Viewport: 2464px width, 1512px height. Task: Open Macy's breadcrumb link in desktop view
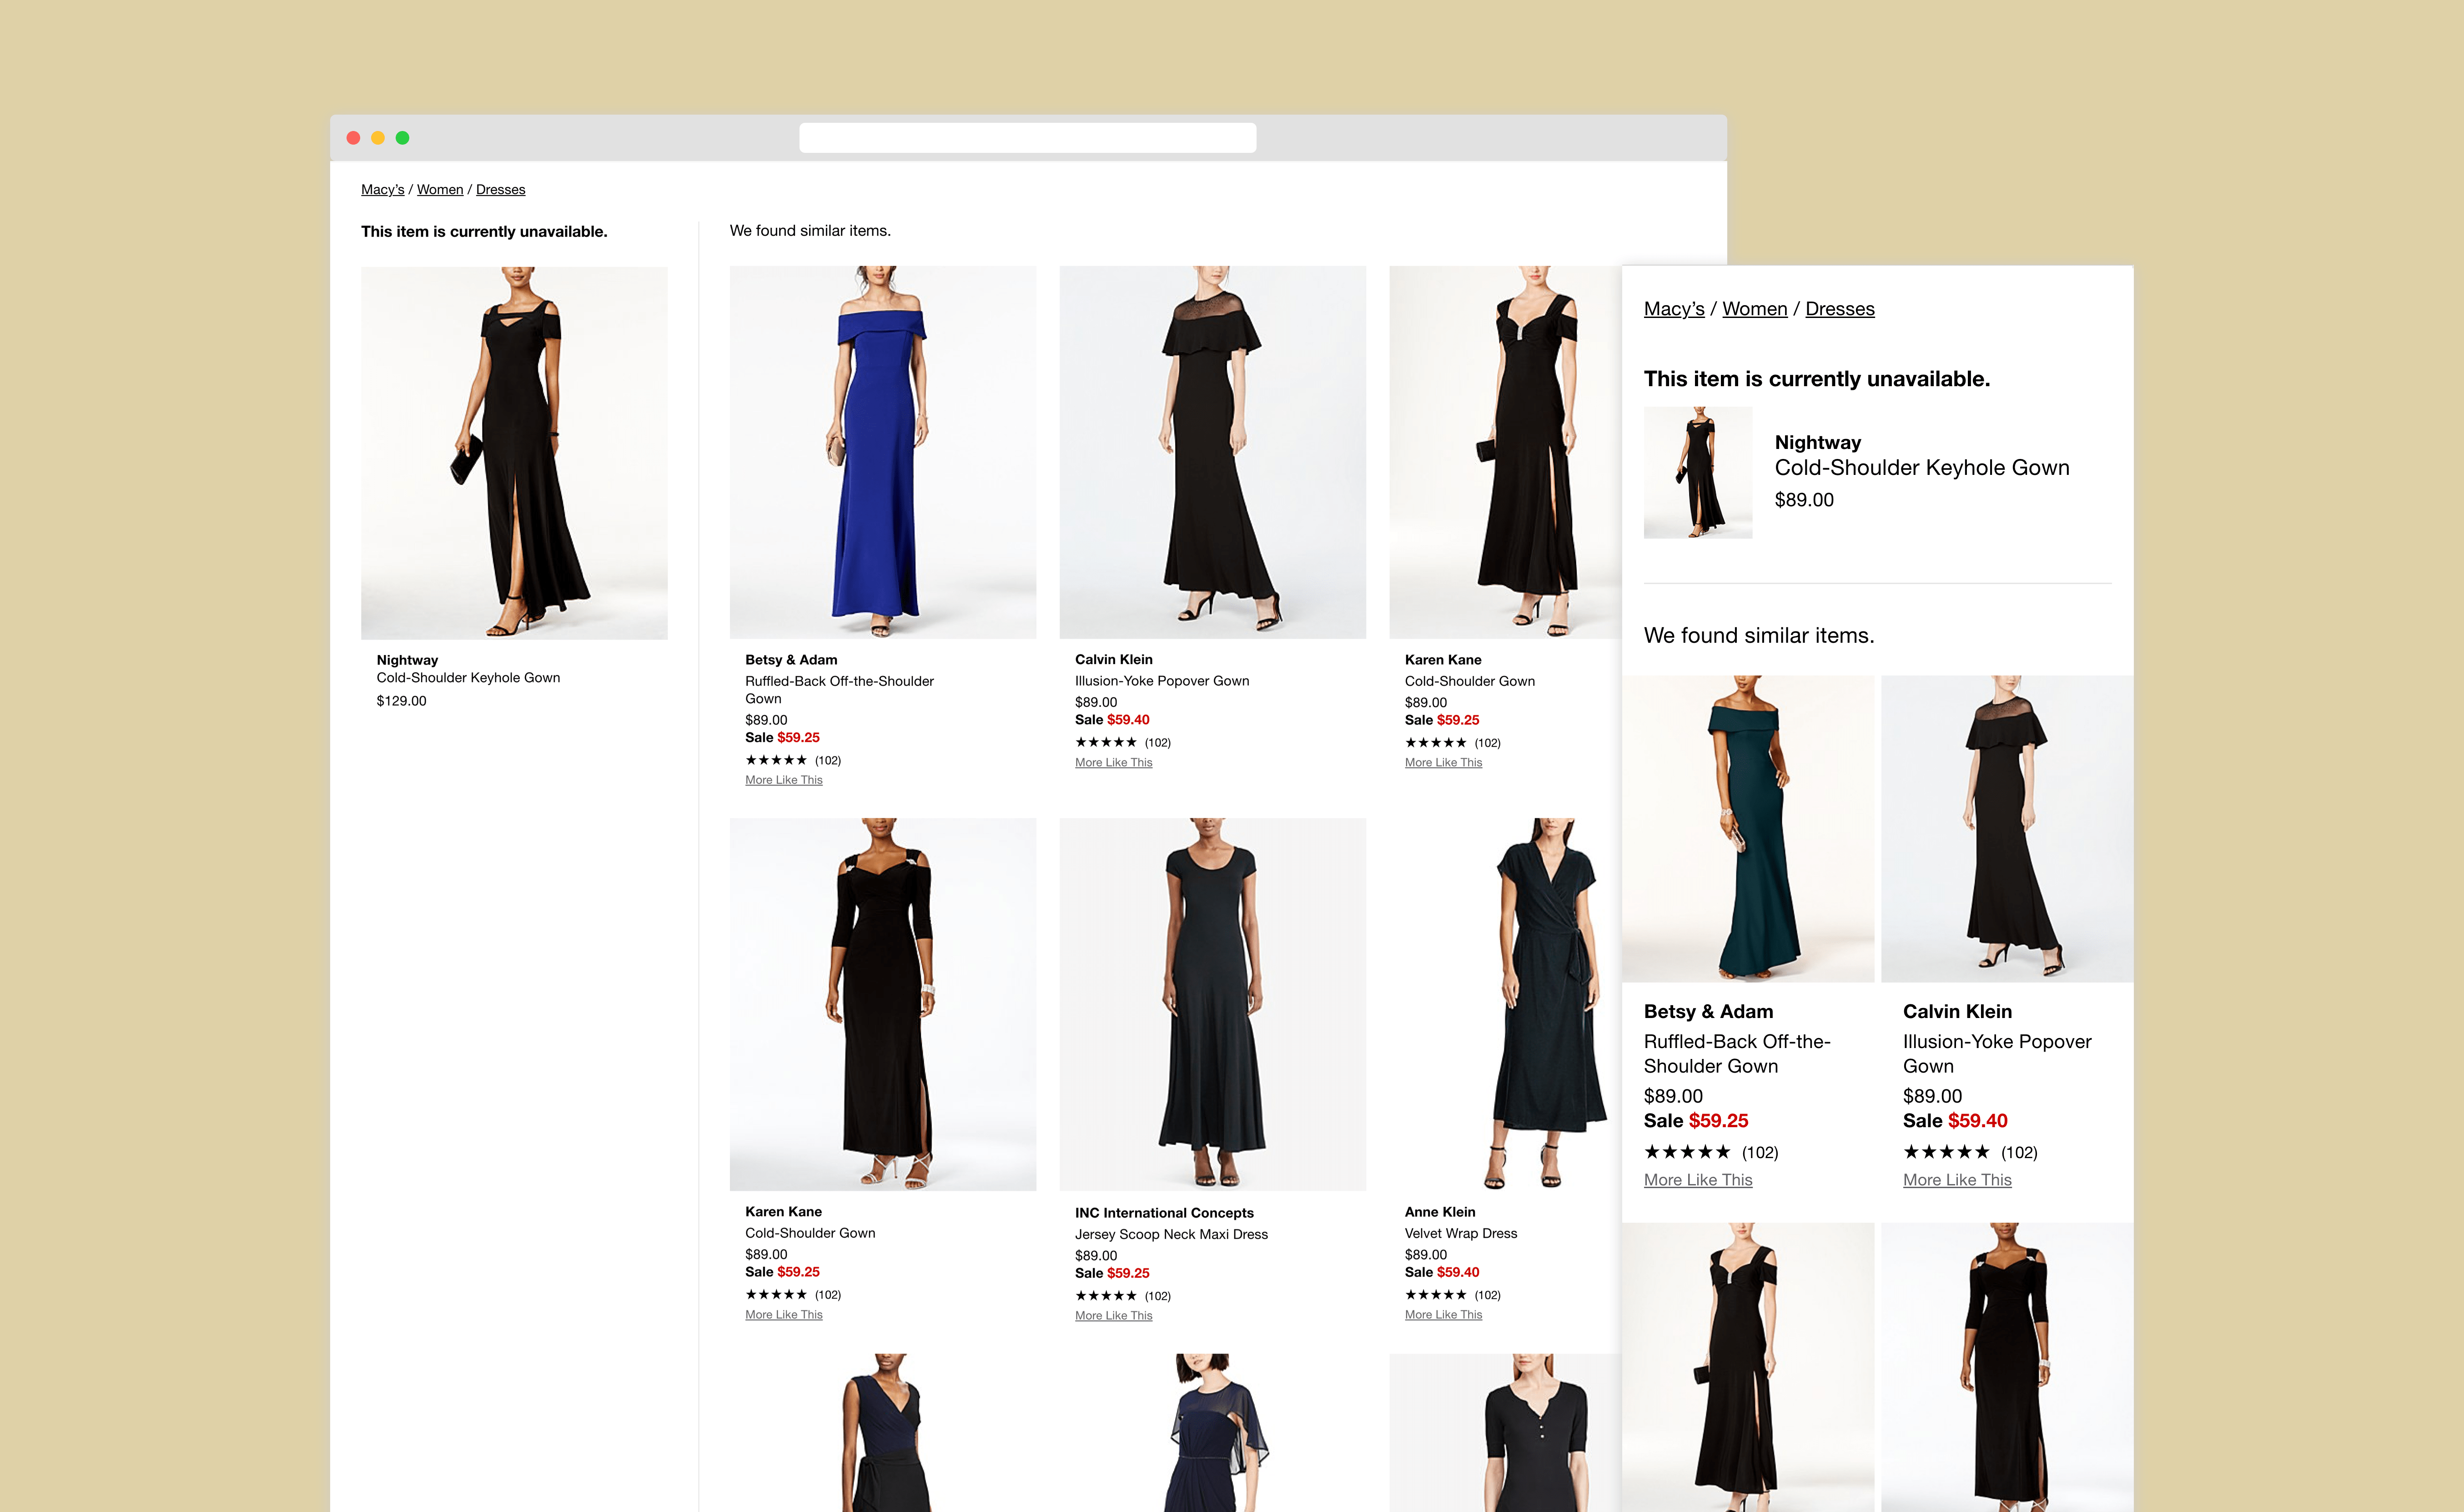[x=382, y=190]
